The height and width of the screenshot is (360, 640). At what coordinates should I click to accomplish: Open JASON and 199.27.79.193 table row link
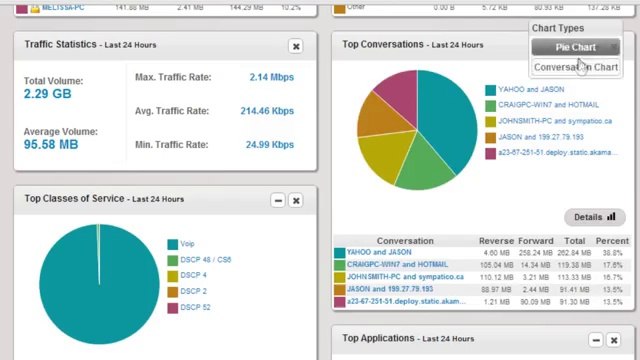coord(390,289)
